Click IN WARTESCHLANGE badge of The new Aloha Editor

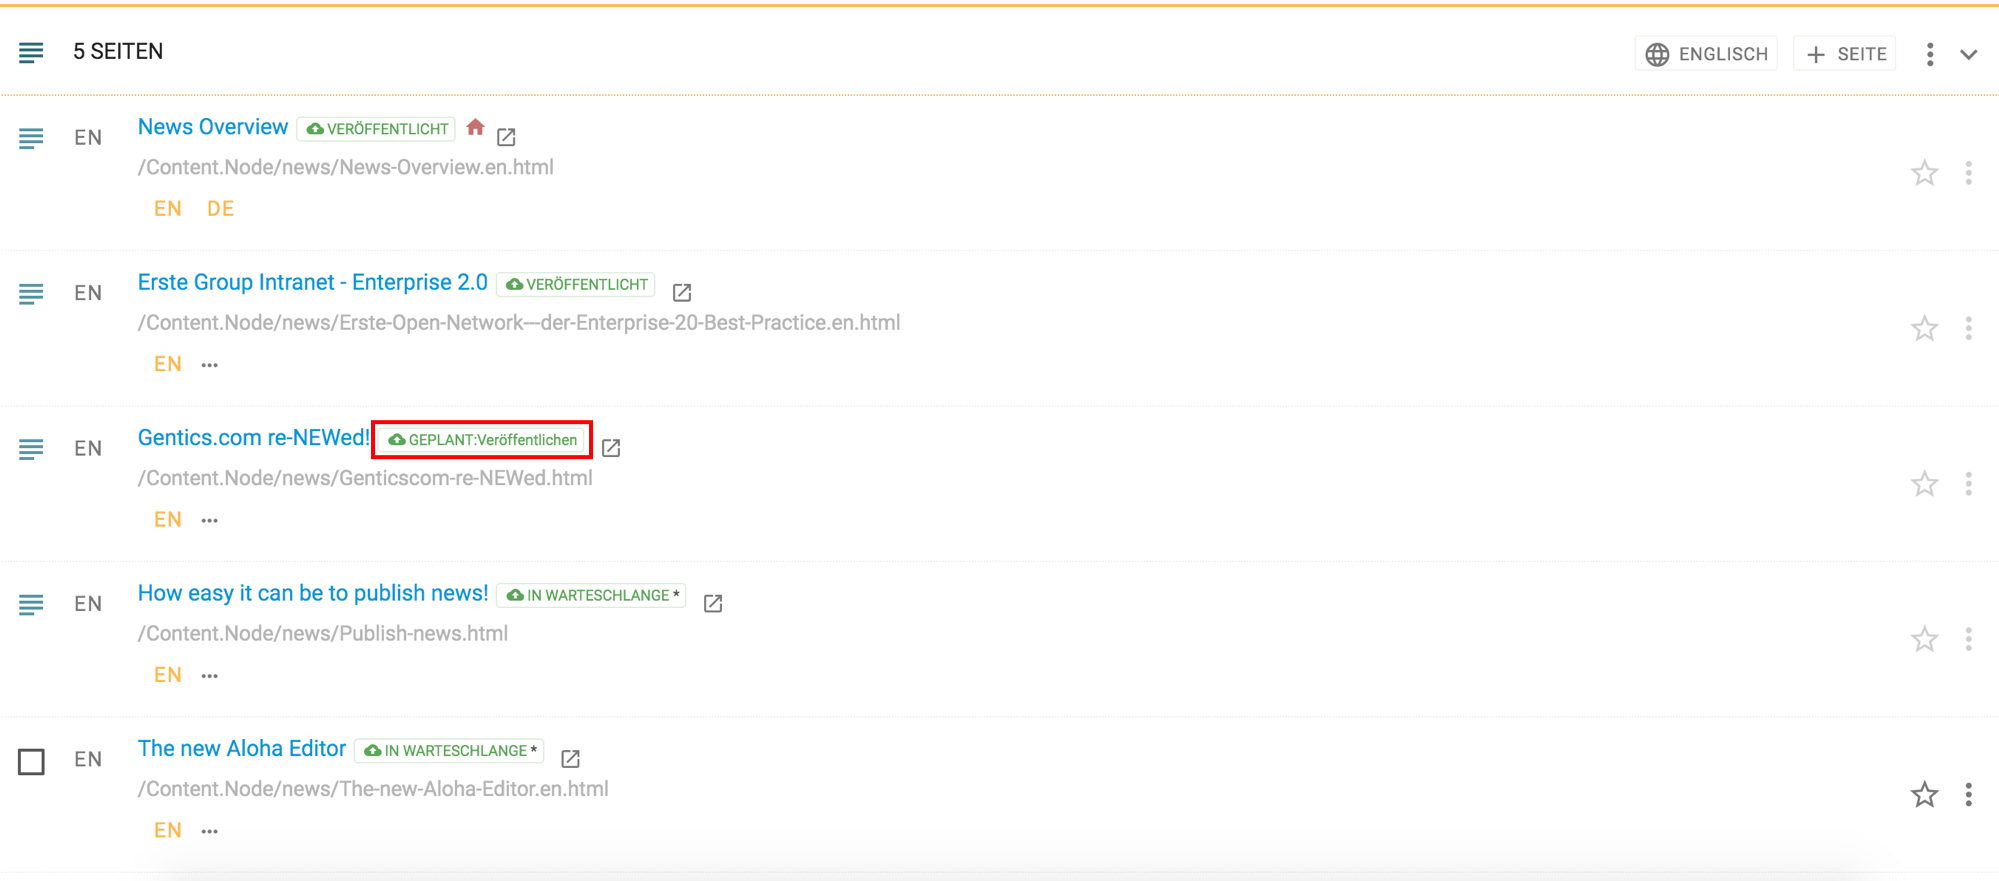point(450,750)
